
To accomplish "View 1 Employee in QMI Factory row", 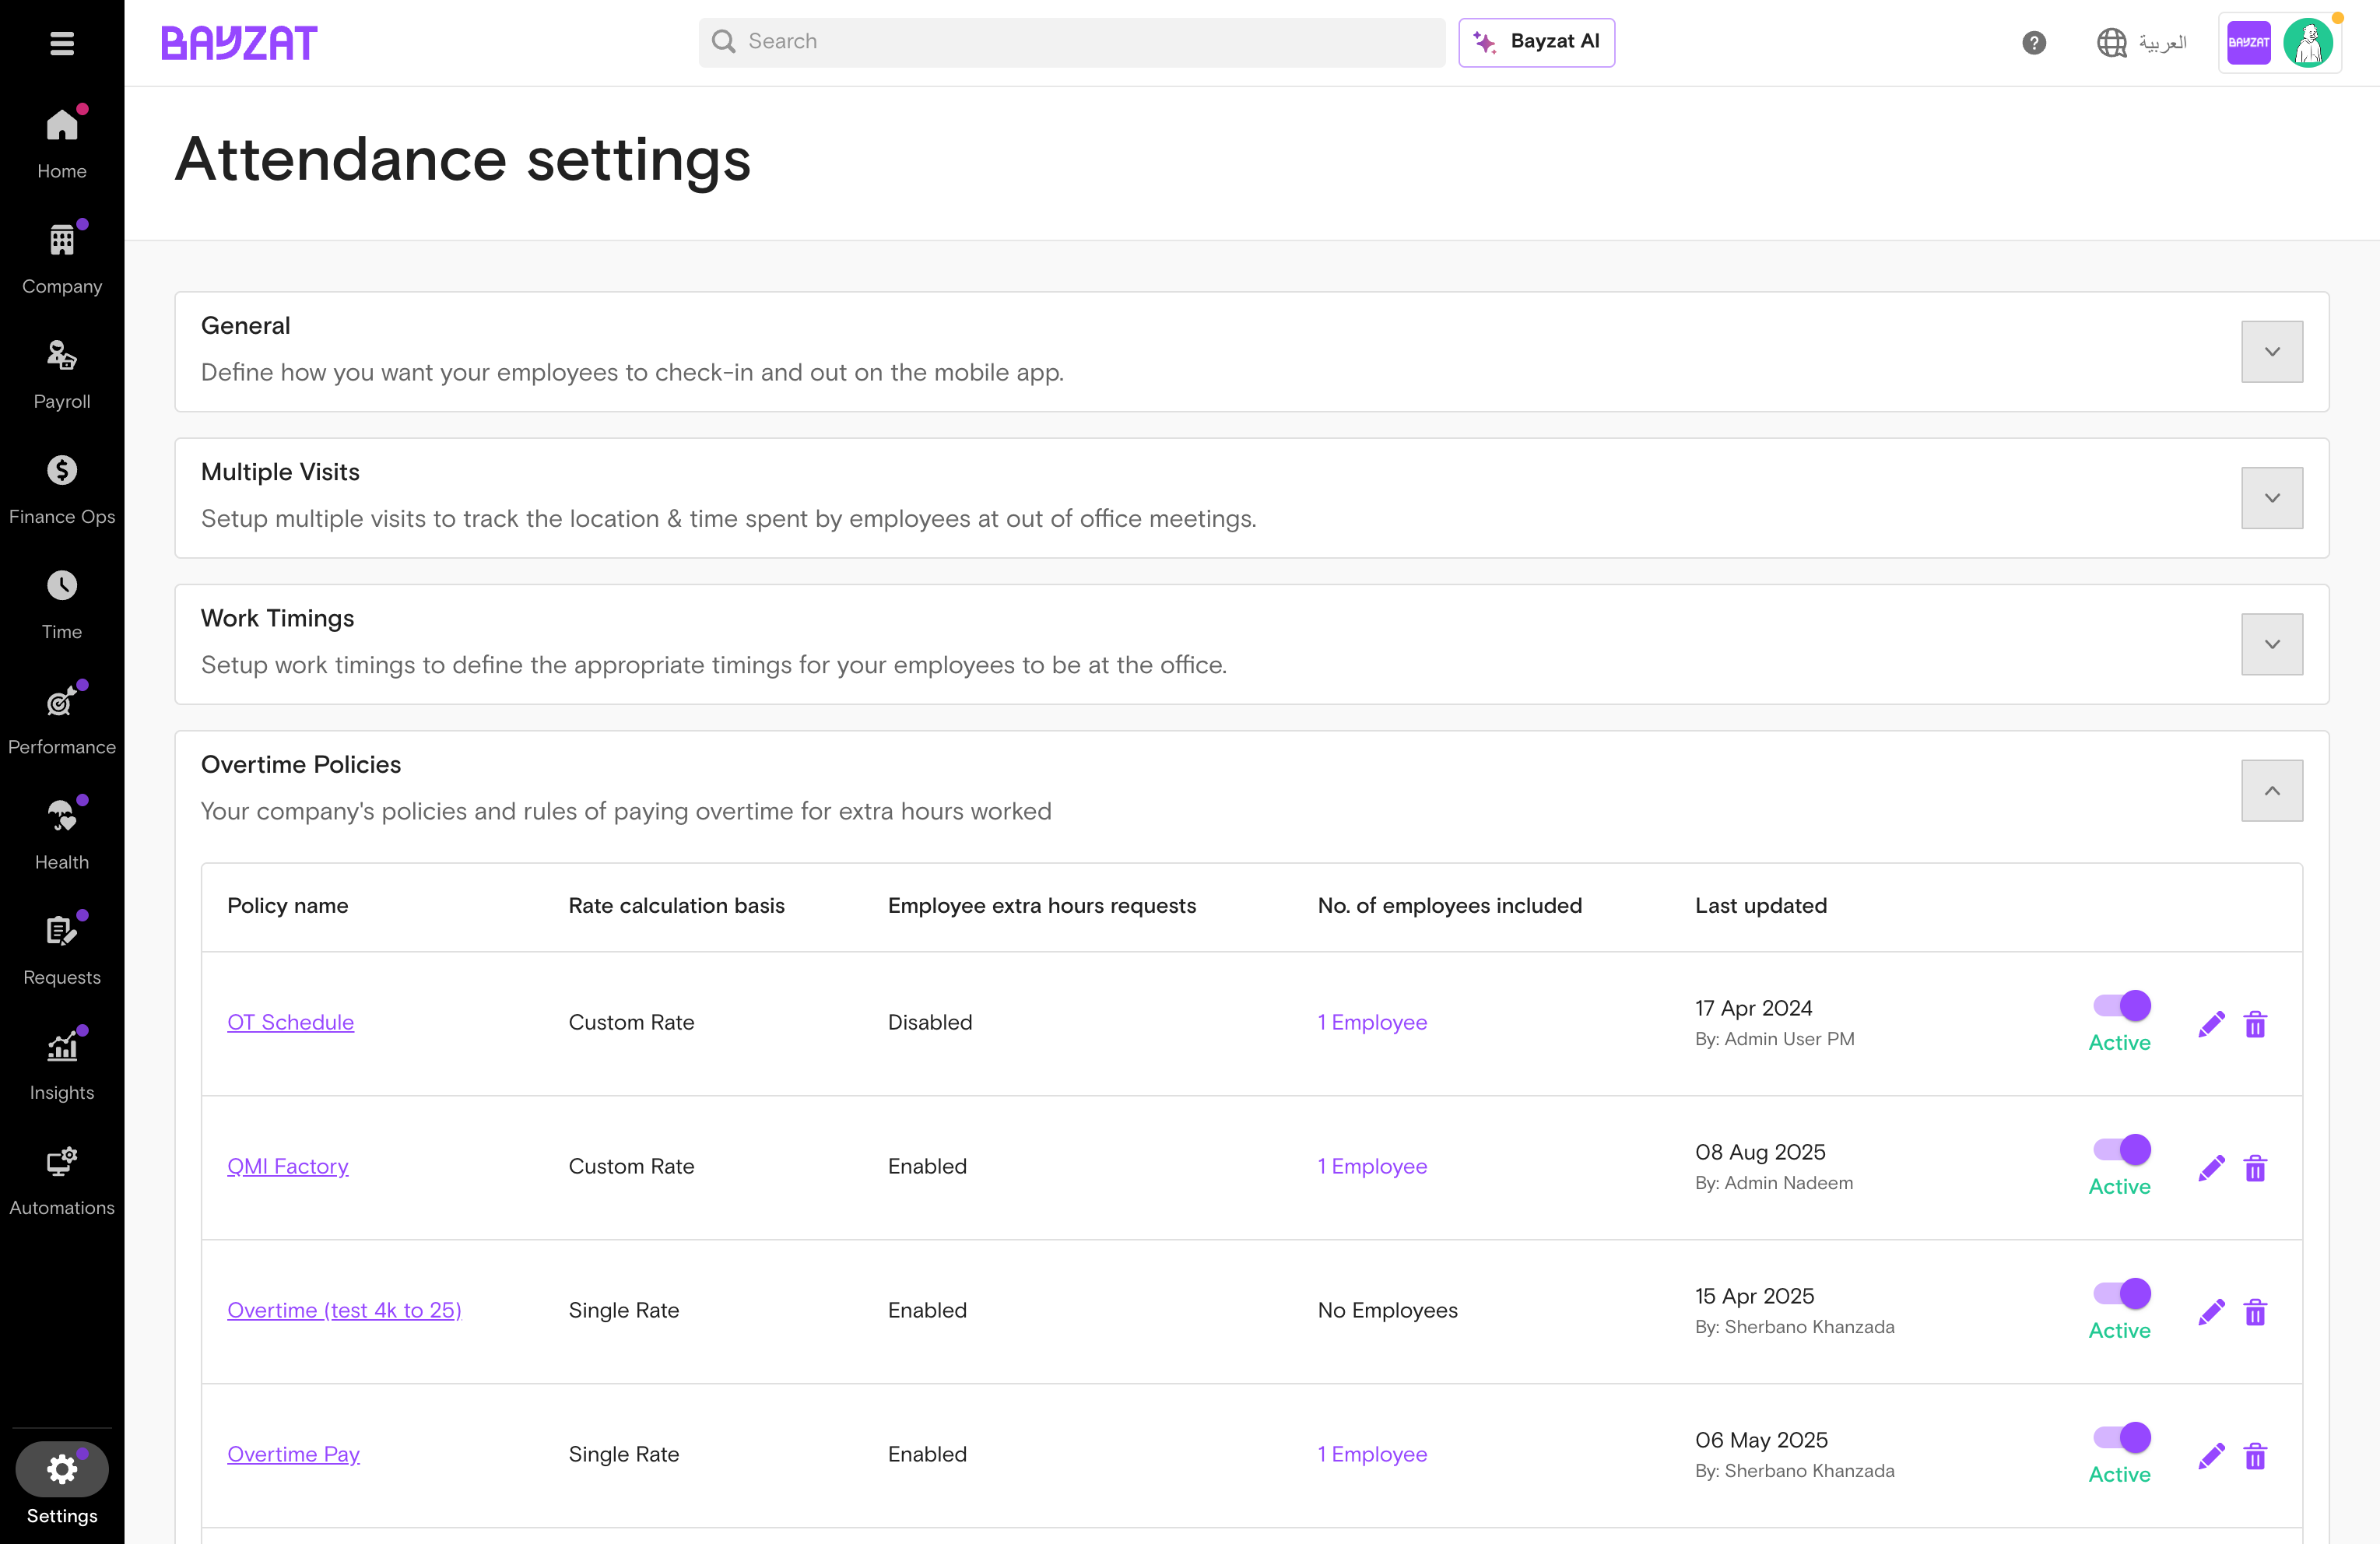I will [x=1372, y=1166].
